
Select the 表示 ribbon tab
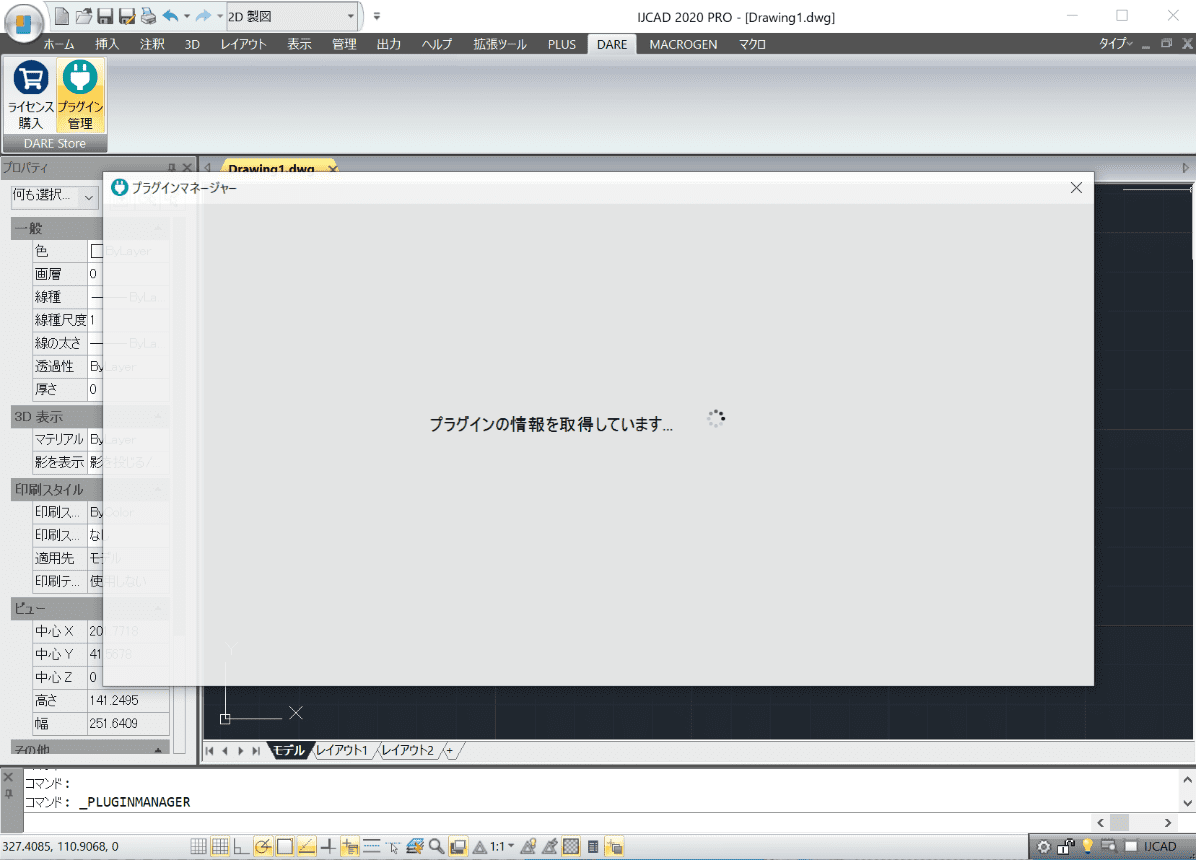point(299,44)
